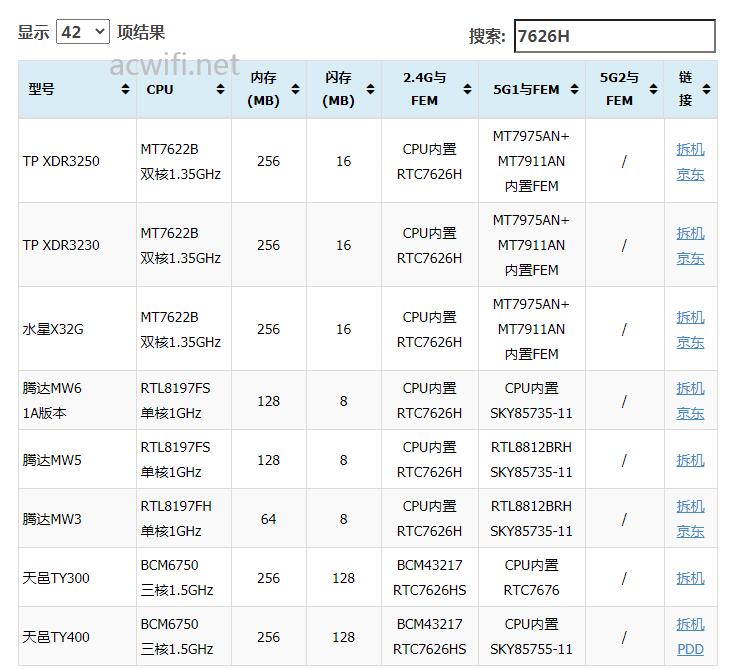Click RTL8197FH 单核1GHz CPU cell

[x=184, y=519]
